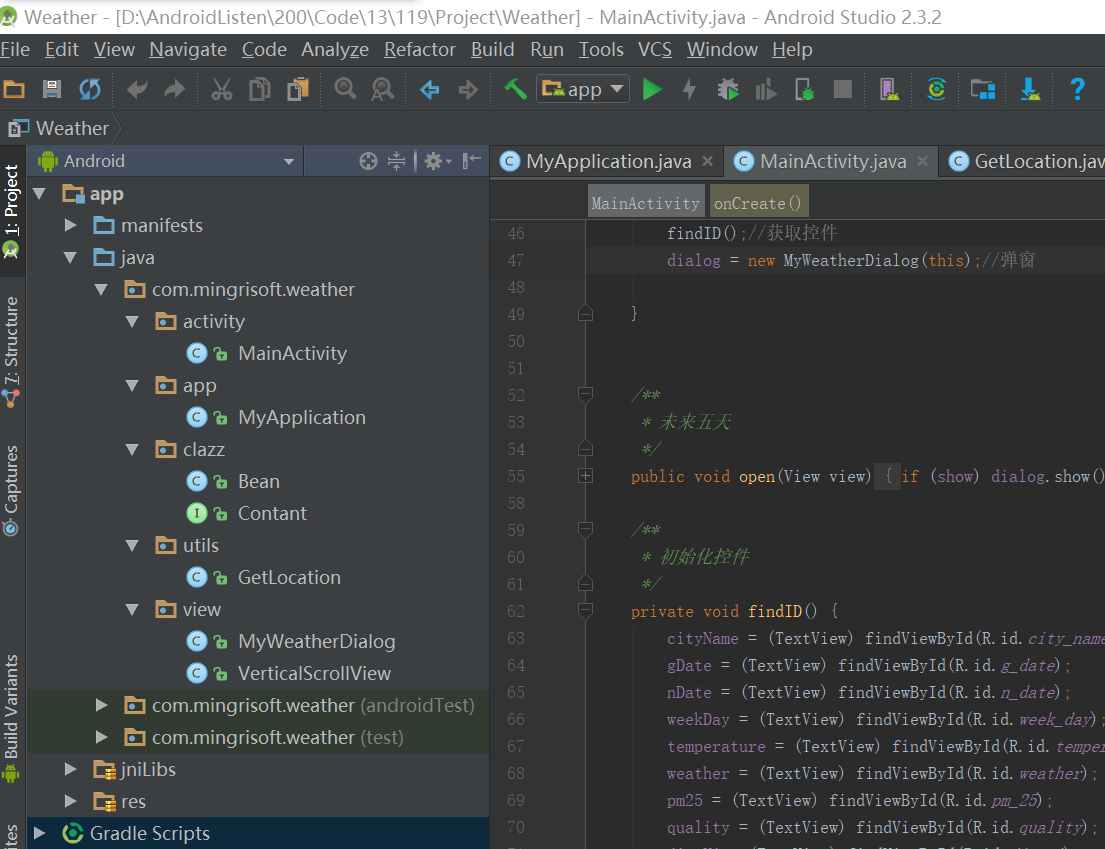Click the MainActivity breadcrumb in editor
This screenshot has width=1105, height=849.
coord(646,203)
